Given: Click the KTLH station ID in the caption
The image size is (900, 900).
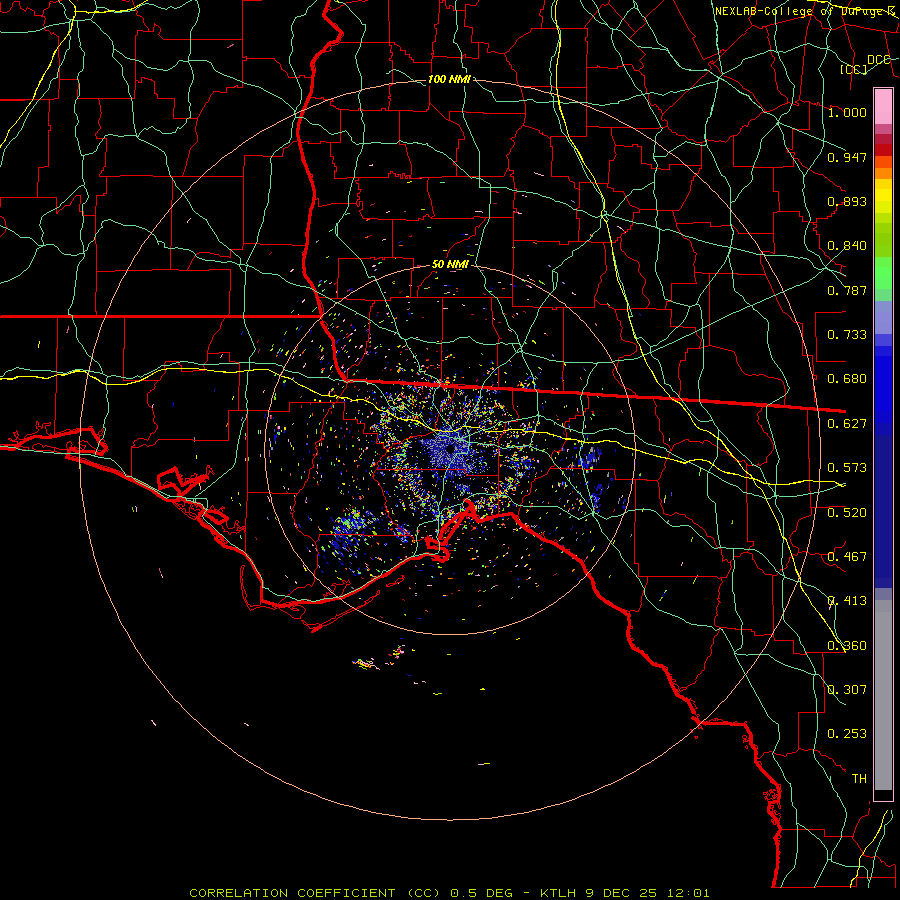Looking at the screenshot, I should (x=558, y=893).
